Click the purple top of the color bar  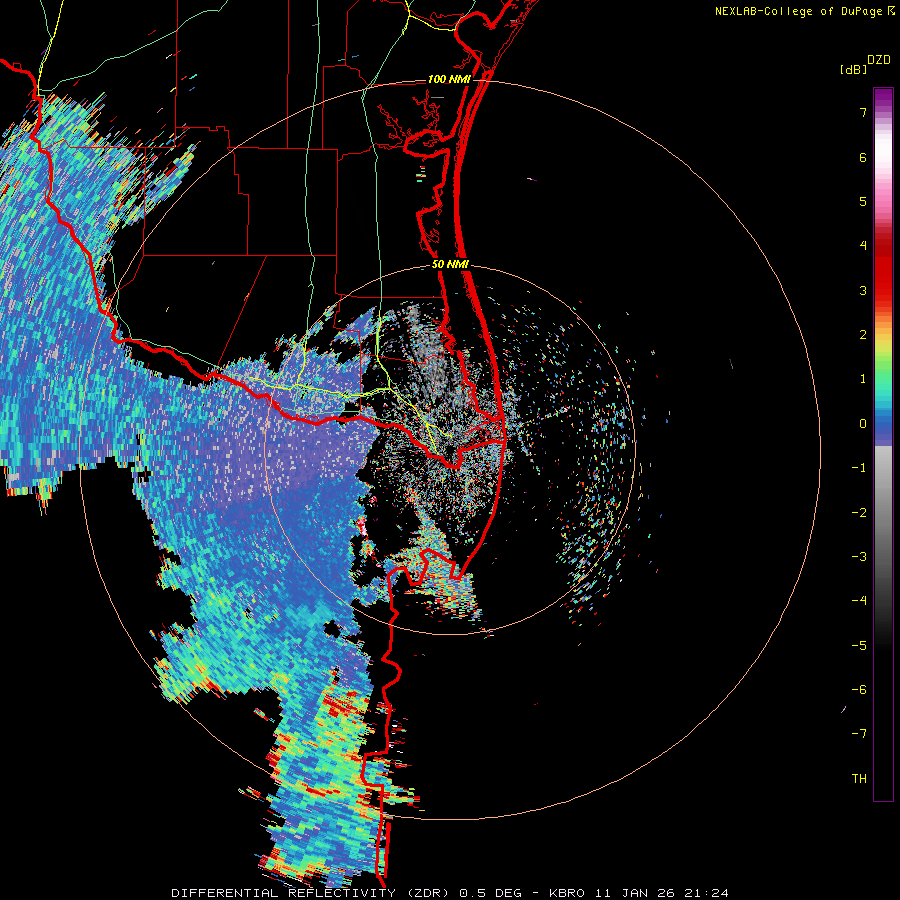[x=883, y=98]
